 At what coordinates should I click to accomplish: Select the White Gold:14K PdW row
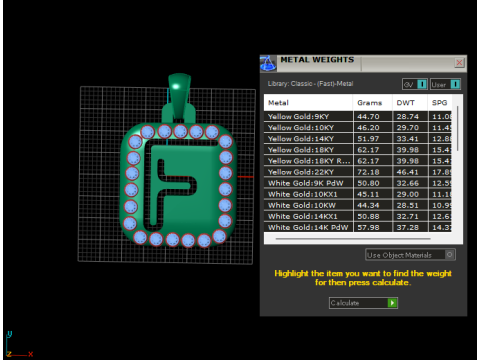[x=358, y=227]
